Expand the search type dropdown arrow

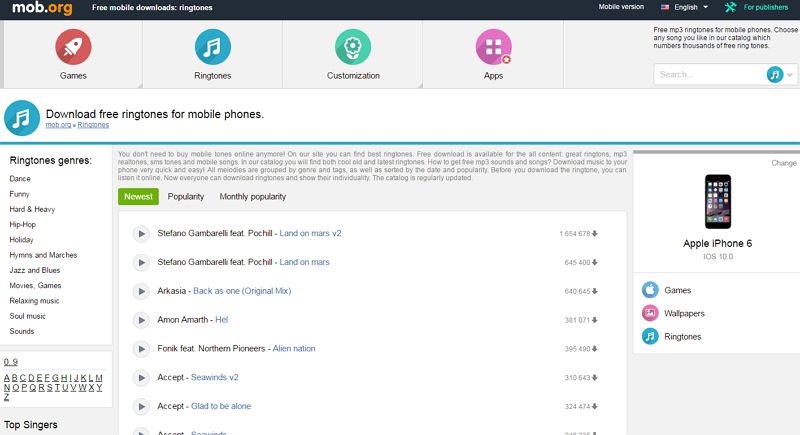point(790,75)
